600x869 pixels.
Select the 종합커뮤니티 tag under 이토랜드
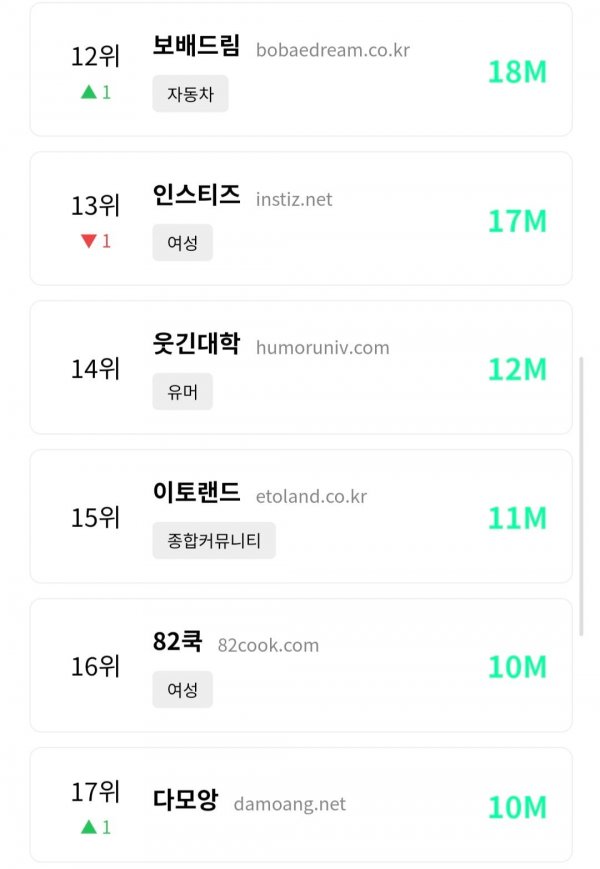click(214, 540)
